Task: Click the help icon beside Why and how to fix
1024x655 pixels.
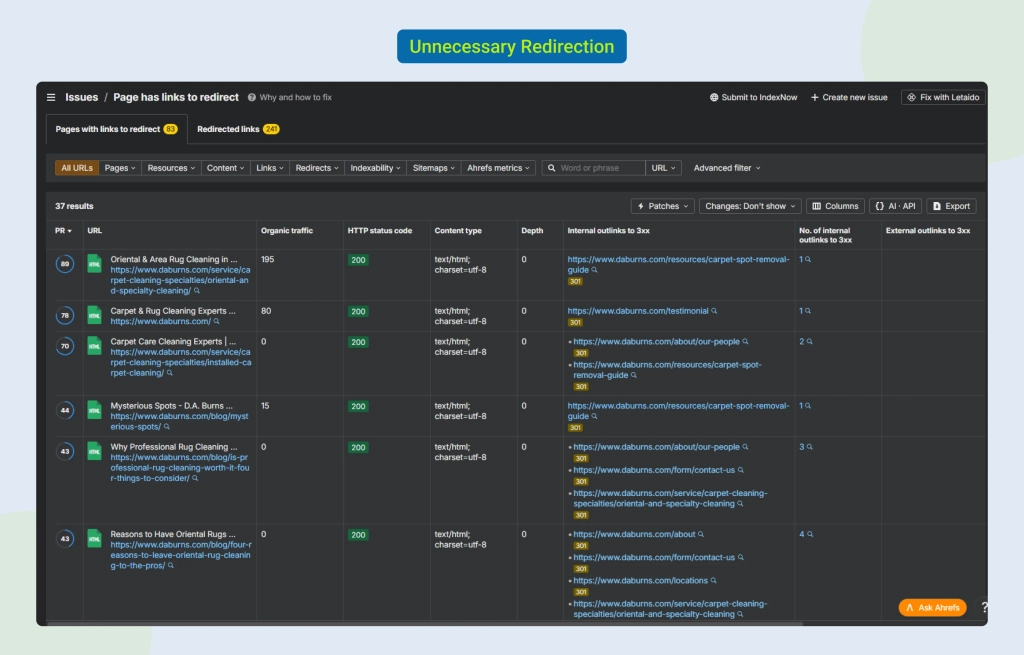Action: coord(251,97)
